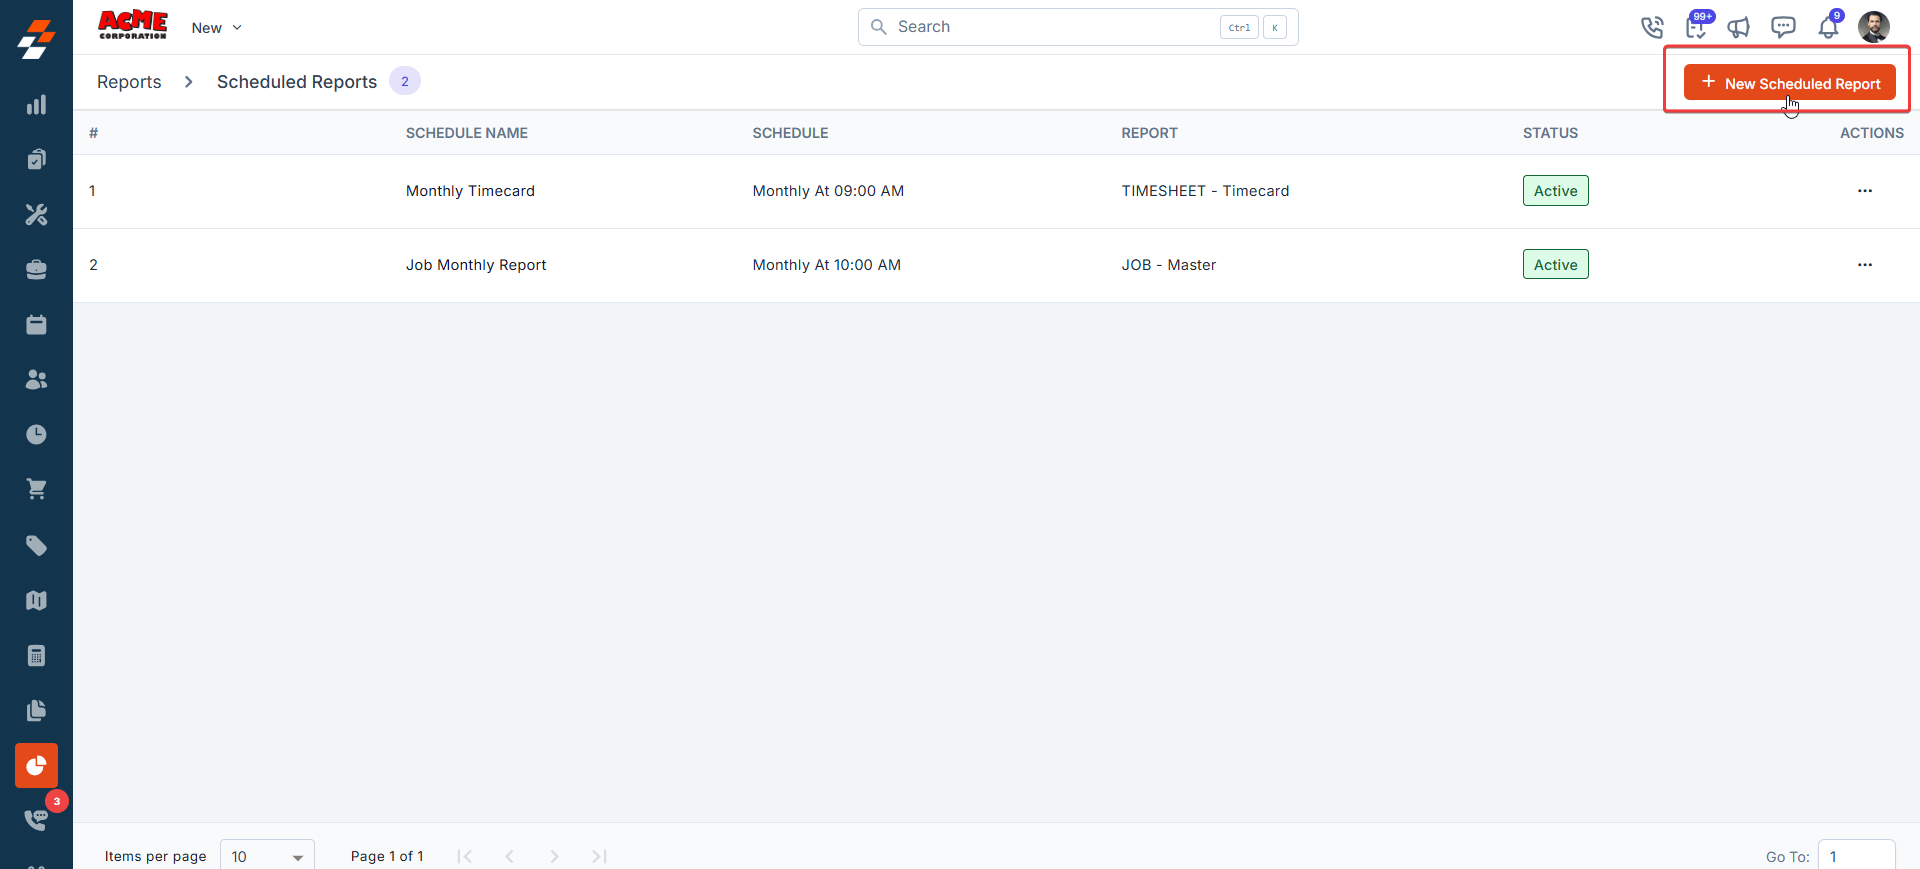Go to previous page pagination arrow
This screenshot has width=1920, height=869.
point(509,856)
